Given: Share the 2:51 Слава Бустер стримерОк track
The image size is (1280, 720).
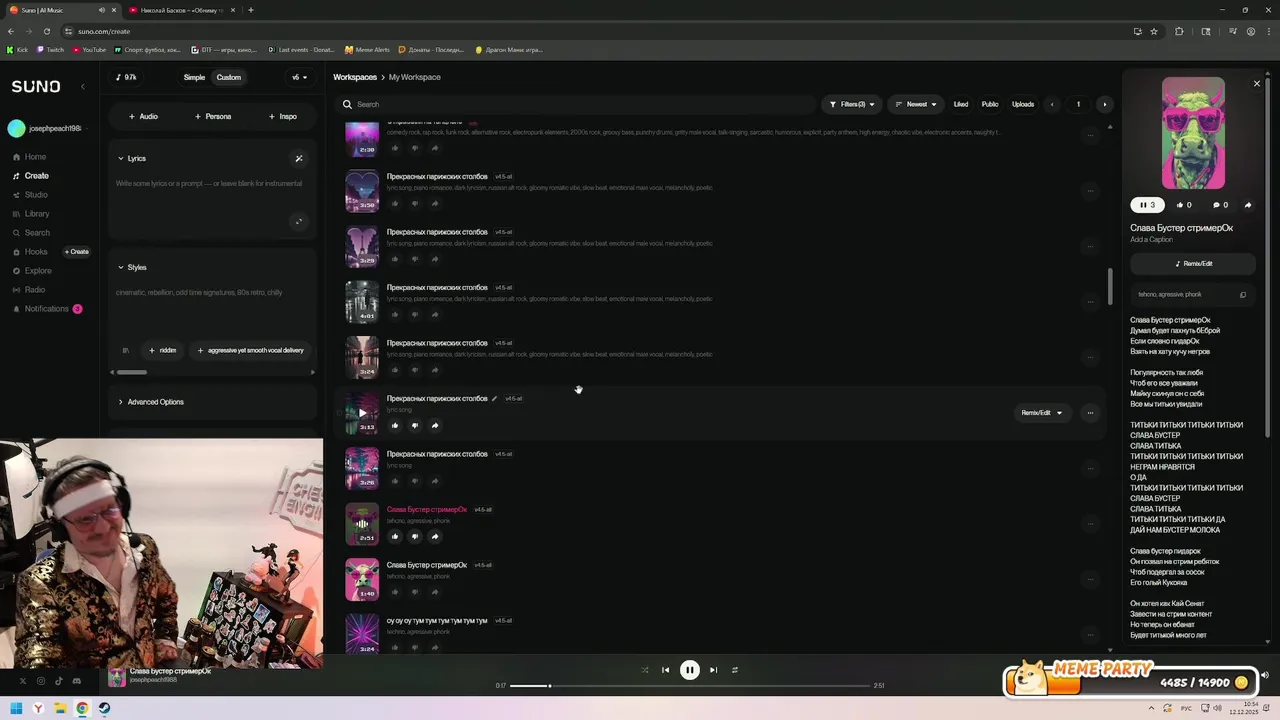Looking at the screenshot, I should (x=435, y=536).
